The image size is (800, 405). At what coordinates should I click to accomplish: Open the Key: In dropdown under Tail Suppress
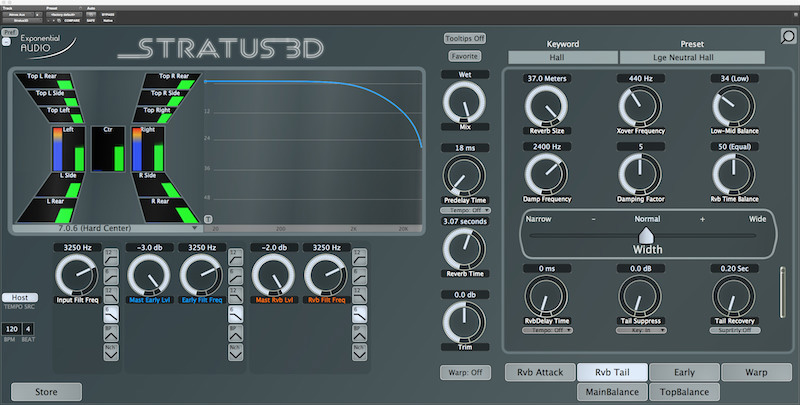click(641, 330)
